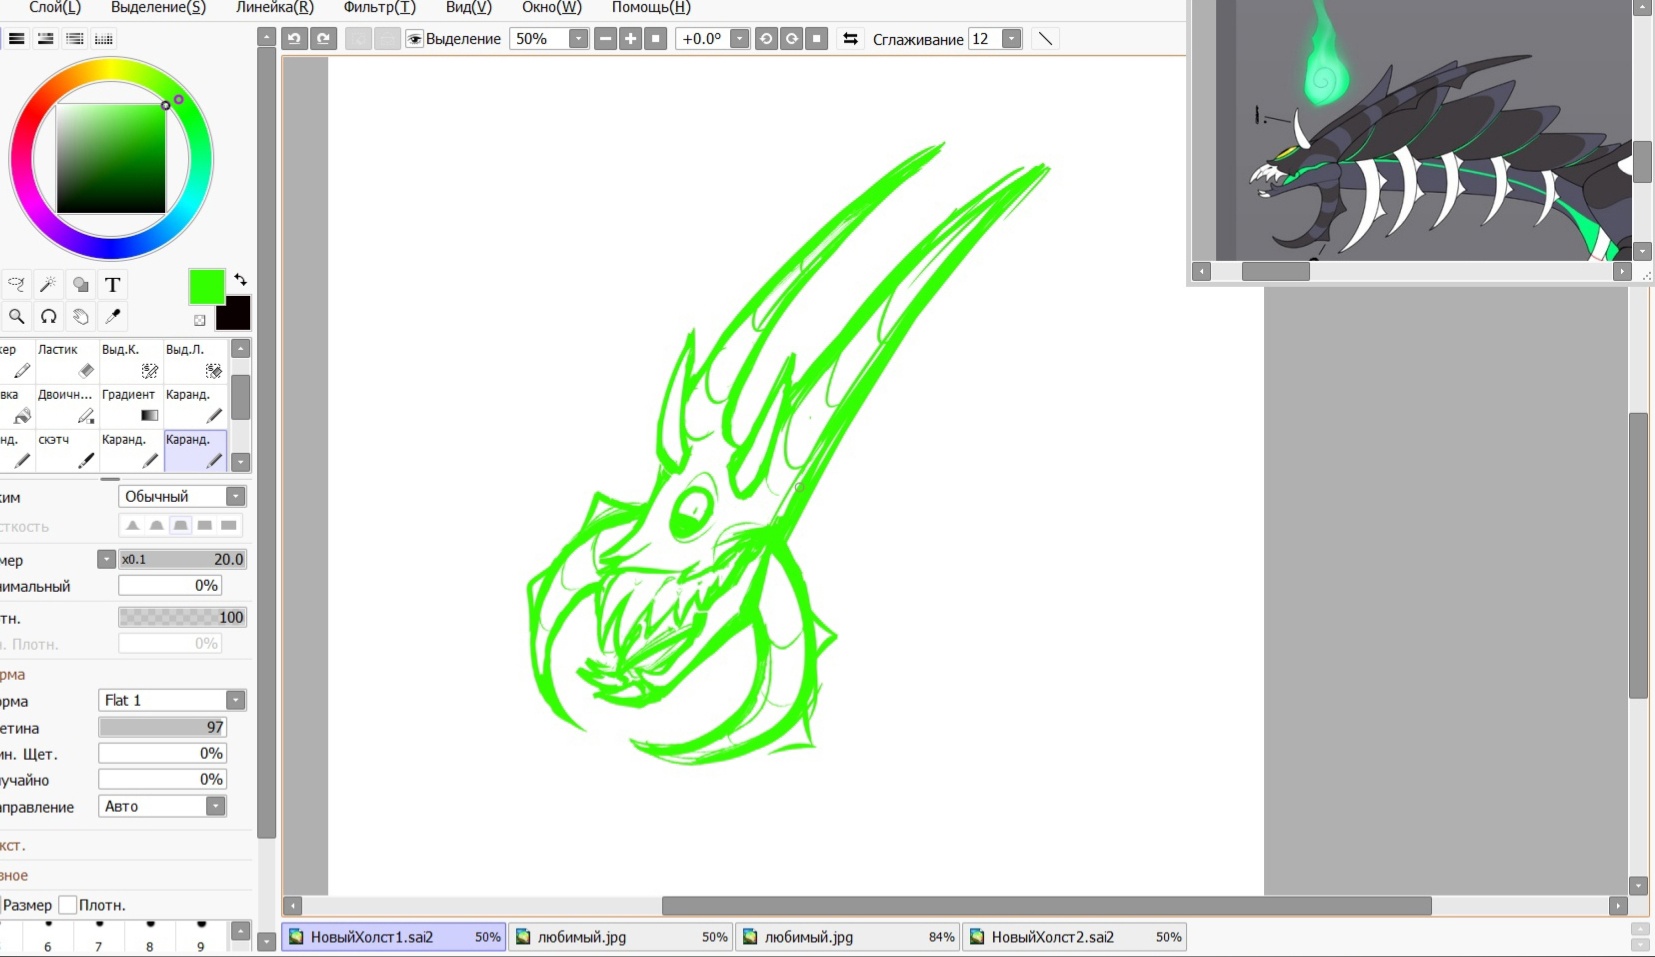
Task: Choose the sharpest brush edge shape
Action: pos(229,525)
